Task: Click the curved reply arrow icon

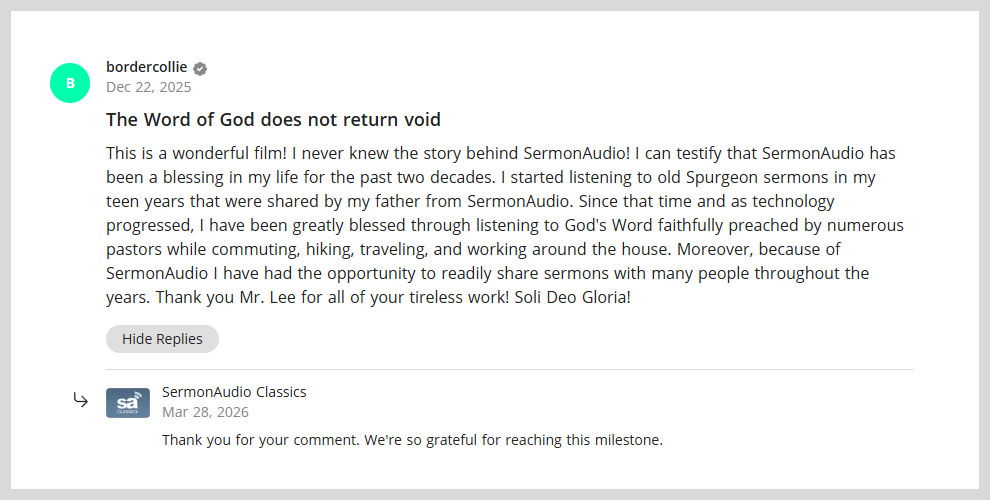Action: click(x=81, y=400)
